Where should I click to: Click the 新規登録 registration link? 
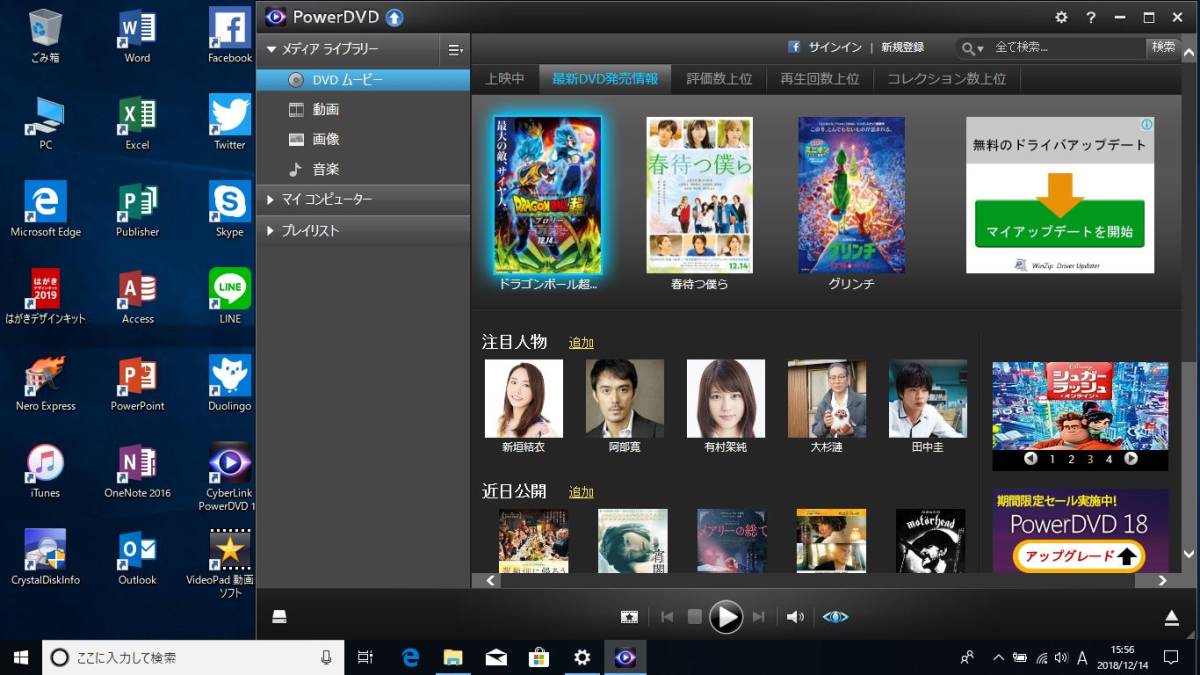tap(902, 47)
